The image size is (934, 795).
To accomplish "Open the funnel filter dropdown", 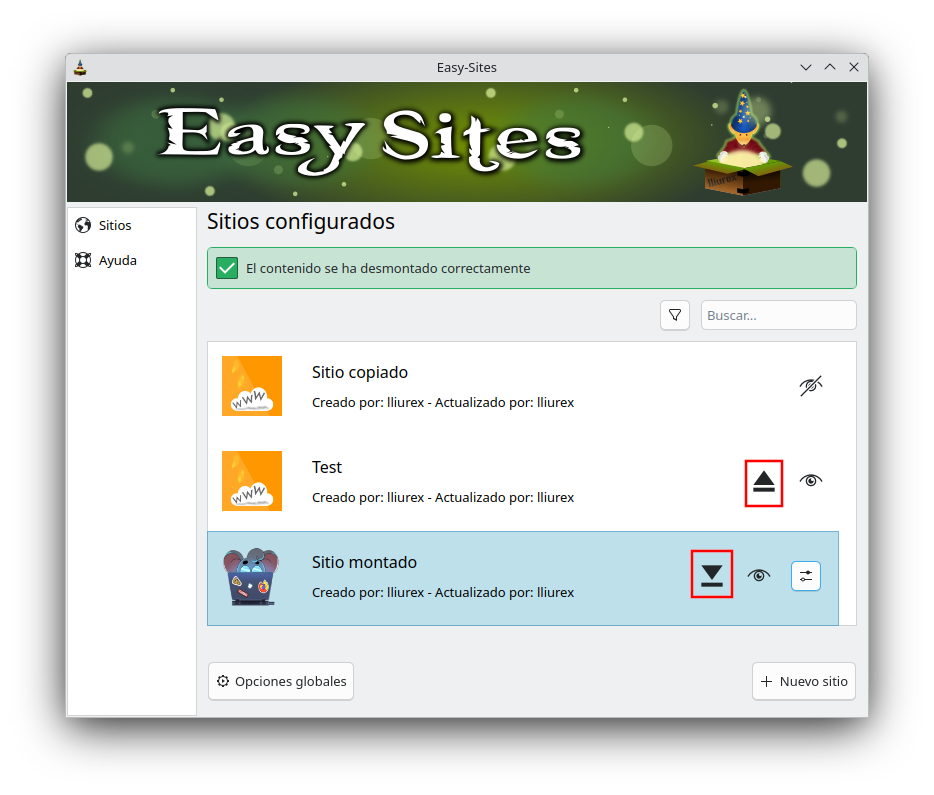I will [x=675, y=315].
